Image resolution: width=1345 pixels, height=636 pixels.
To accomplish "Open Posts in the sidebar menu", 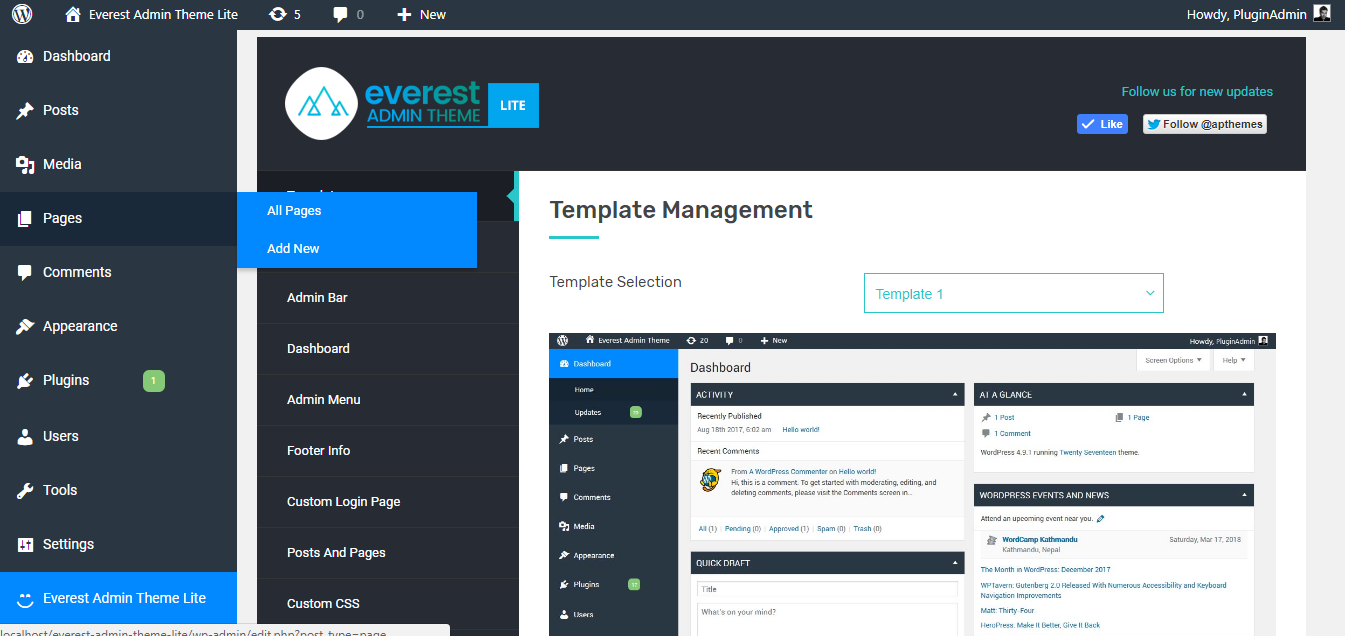I will click(118, 110).
